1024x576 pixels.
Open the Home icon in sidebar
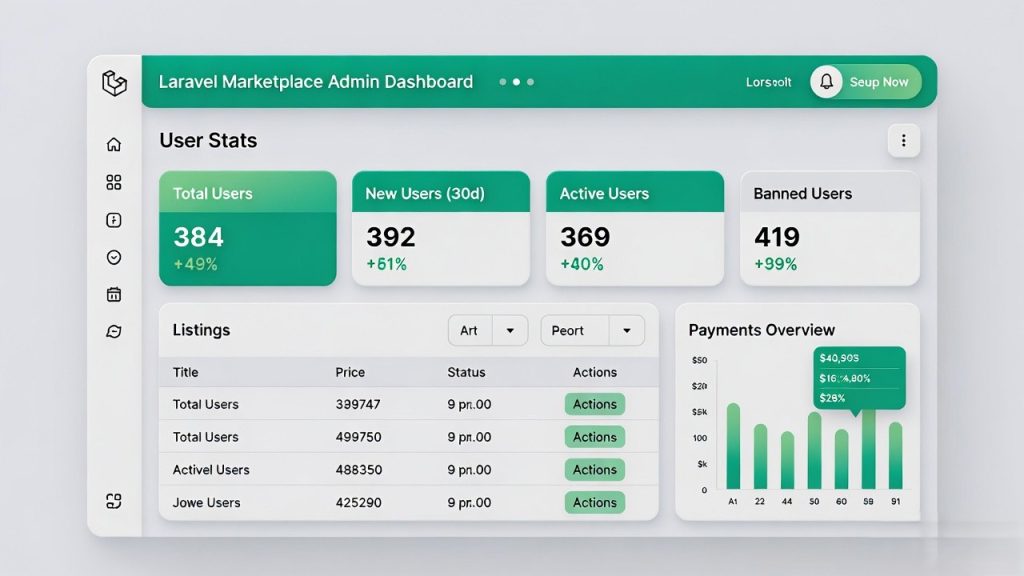click(x=114, y=144)
